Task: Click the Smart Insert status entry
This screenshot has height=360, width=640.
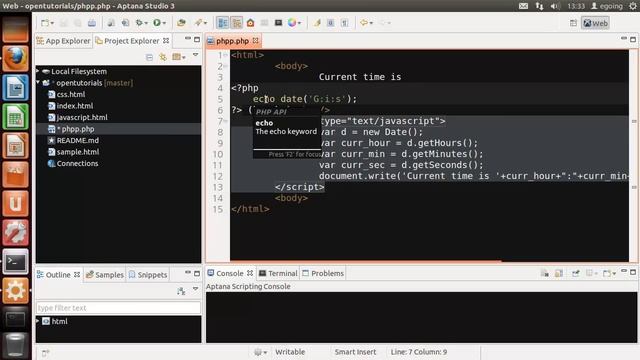Action: 355,352
